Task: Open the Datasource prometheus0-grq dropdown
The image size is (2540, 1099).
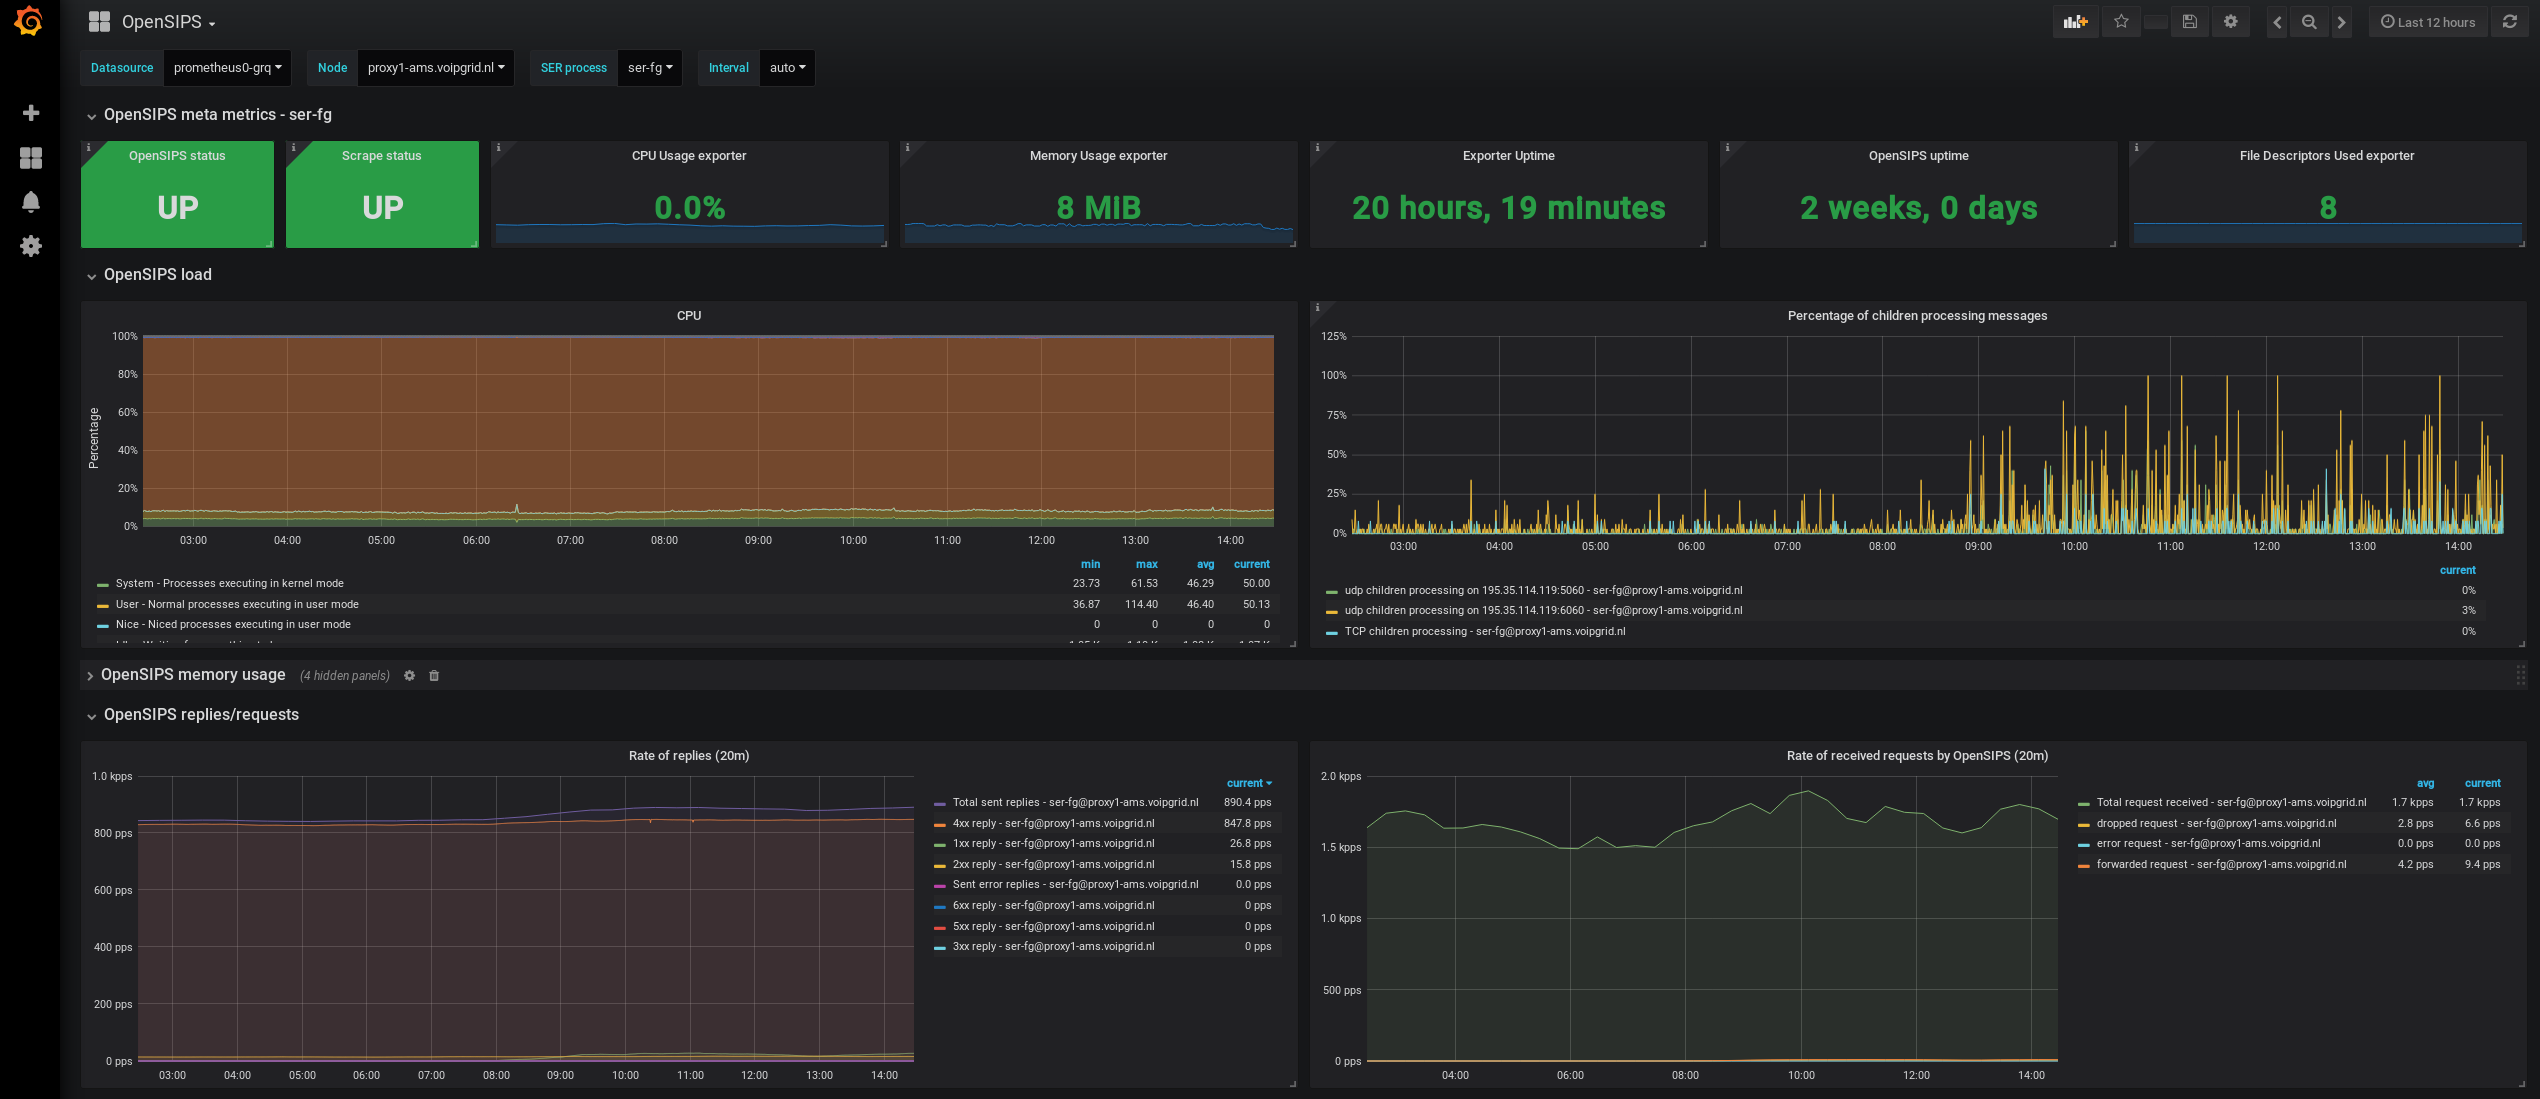Action: 227,68
